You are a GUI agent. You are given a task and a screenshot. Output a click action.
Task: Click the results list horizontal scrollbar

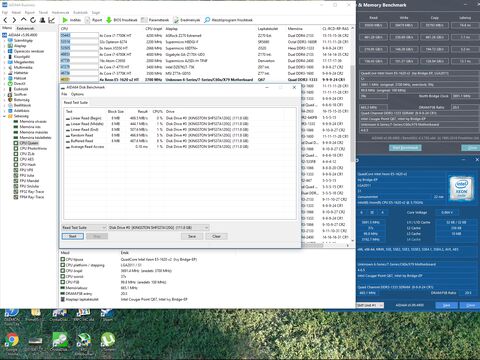click(312, 245)
